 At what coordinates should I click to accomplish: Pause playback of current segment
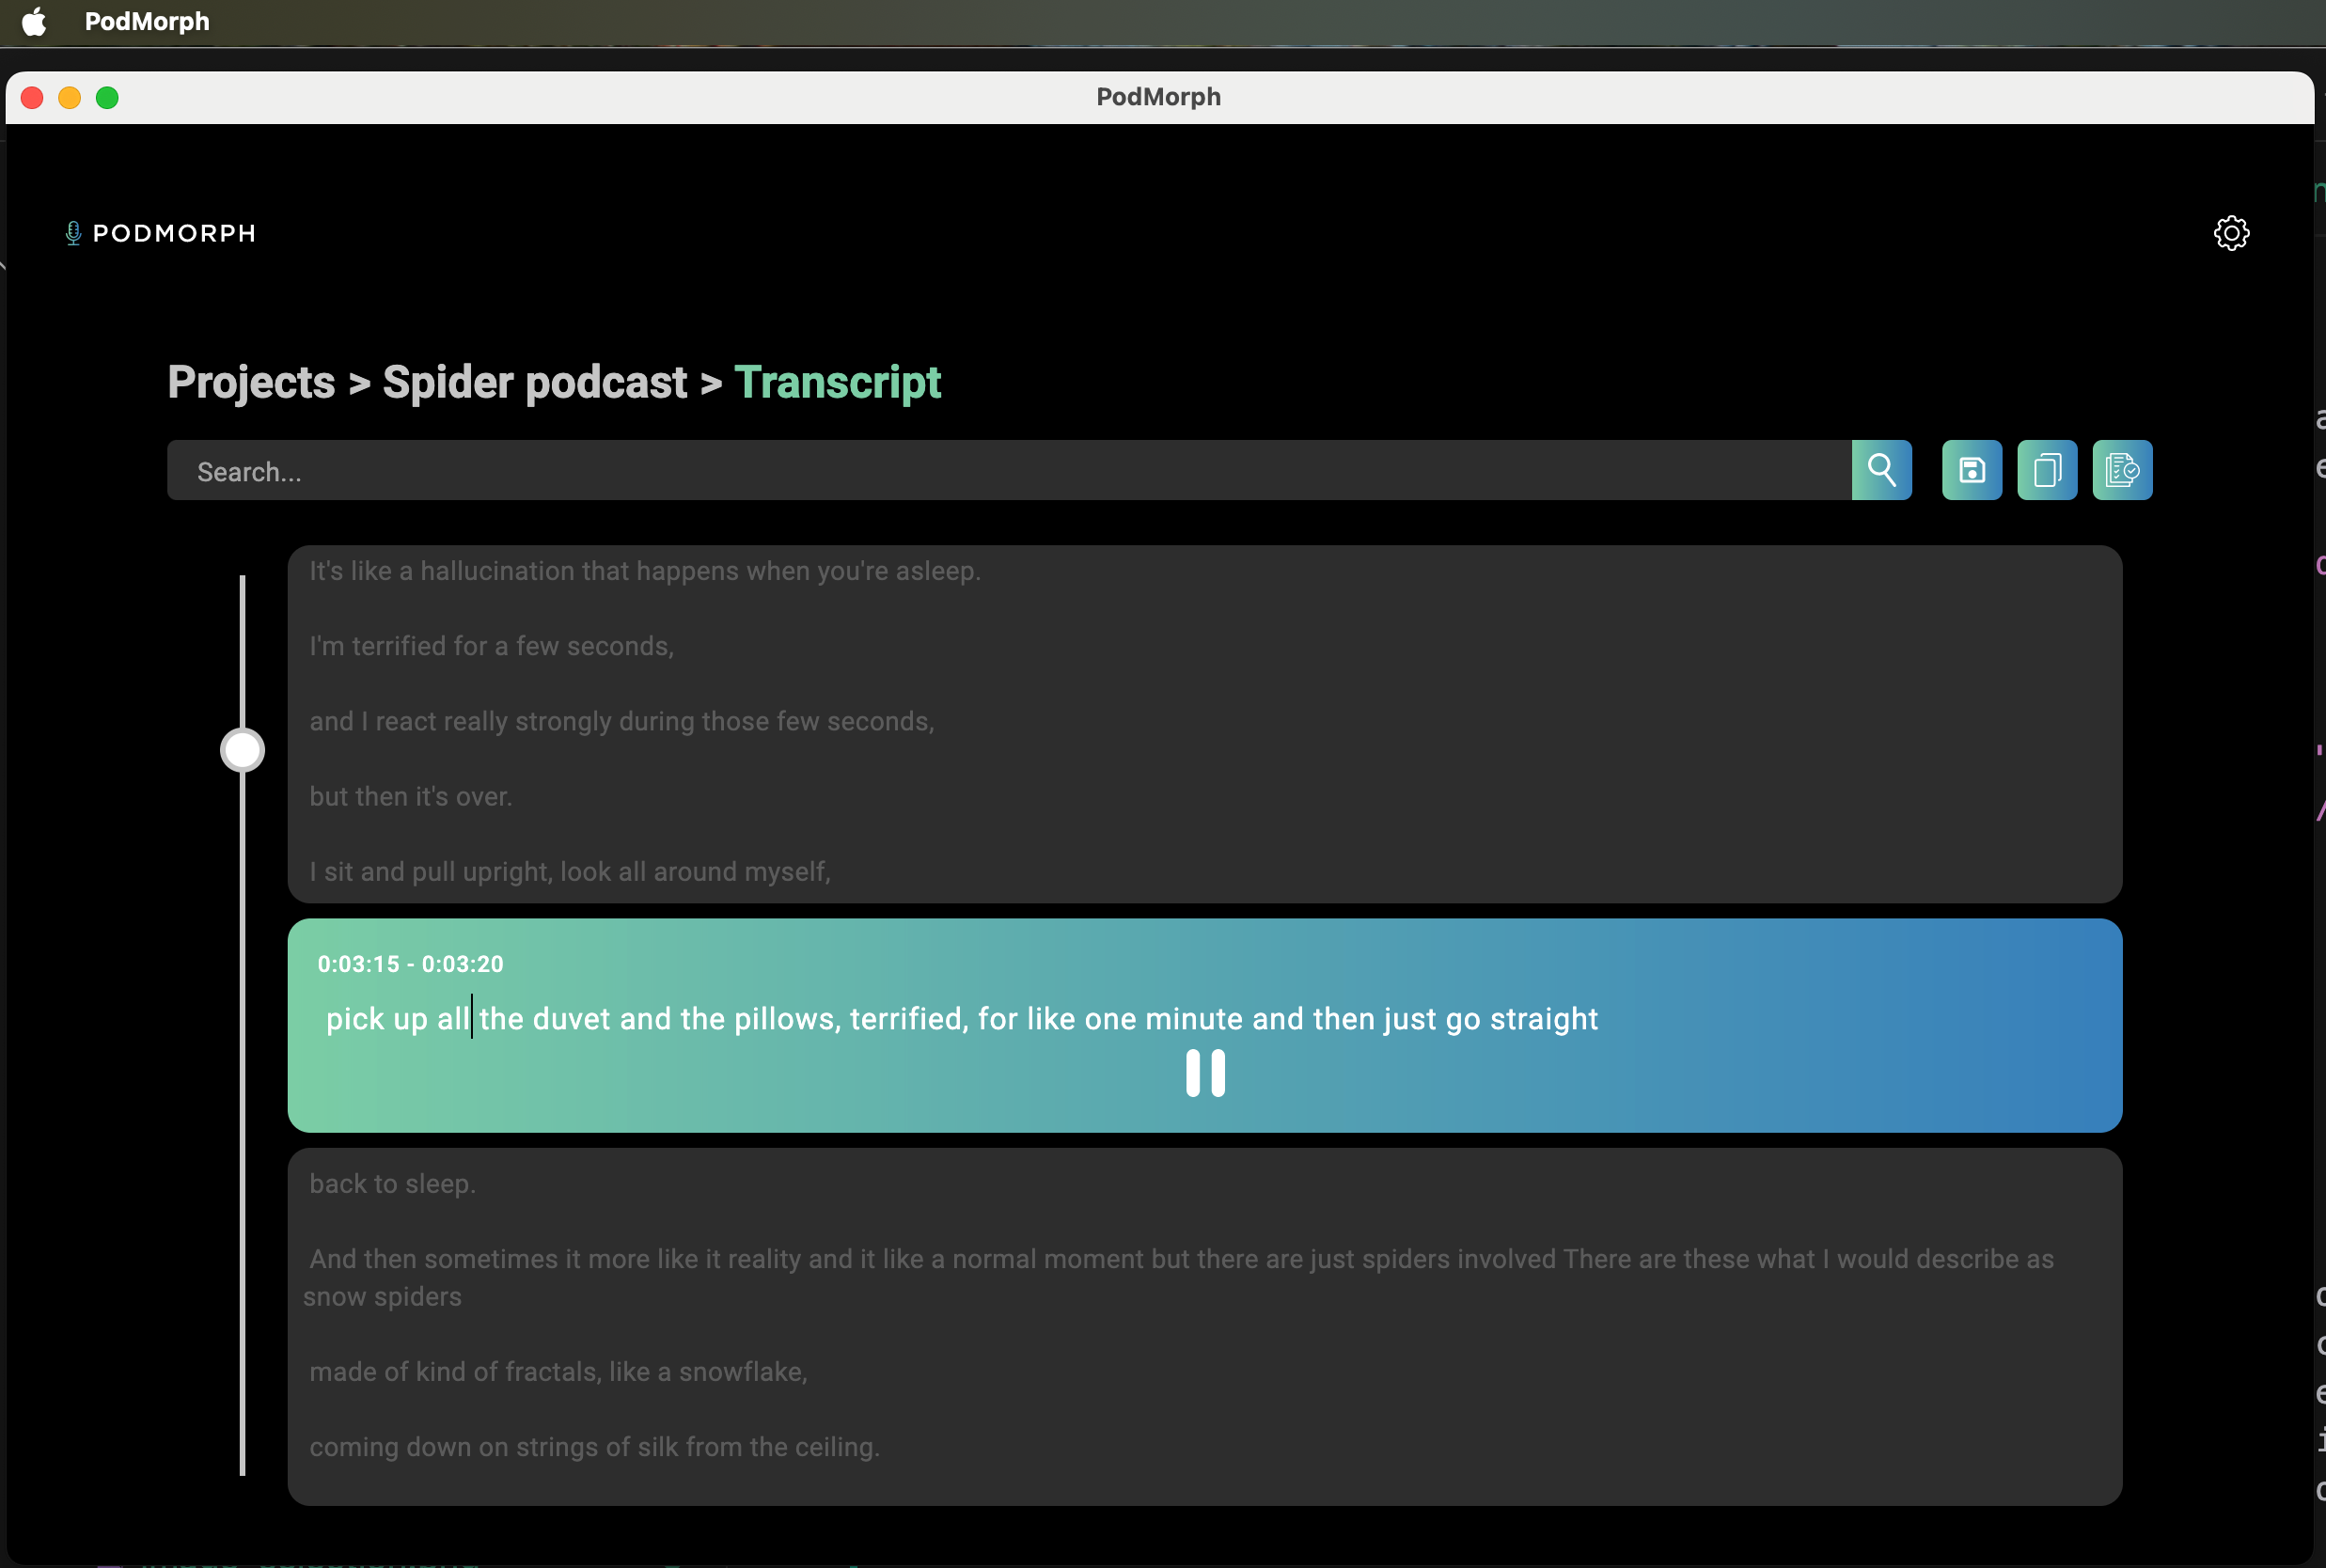point(1205,1073)
